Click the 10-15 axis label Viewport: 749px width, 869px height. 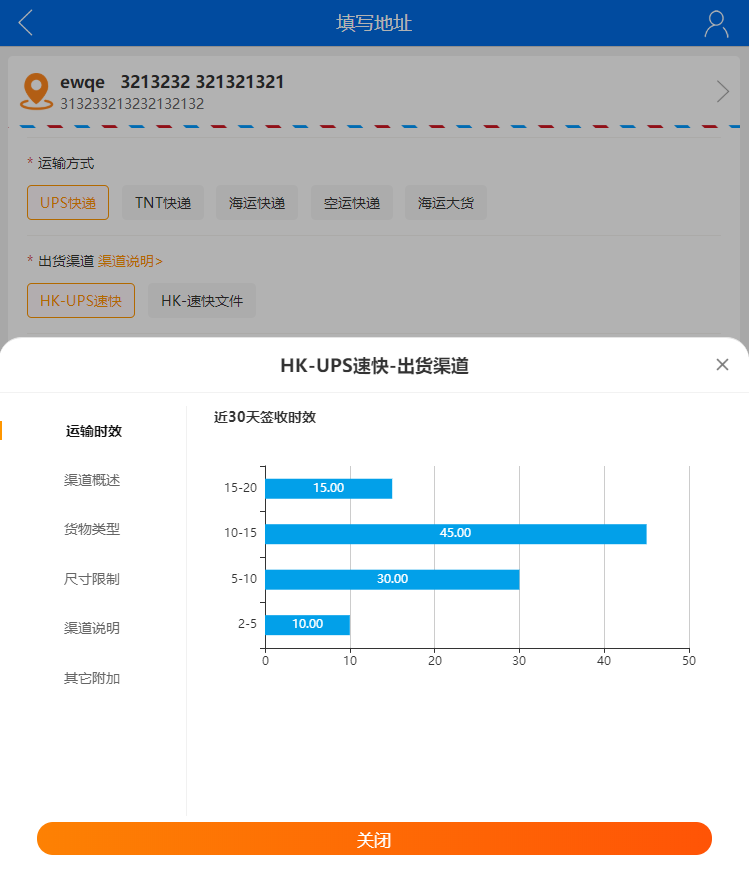[x=241, y=533]
